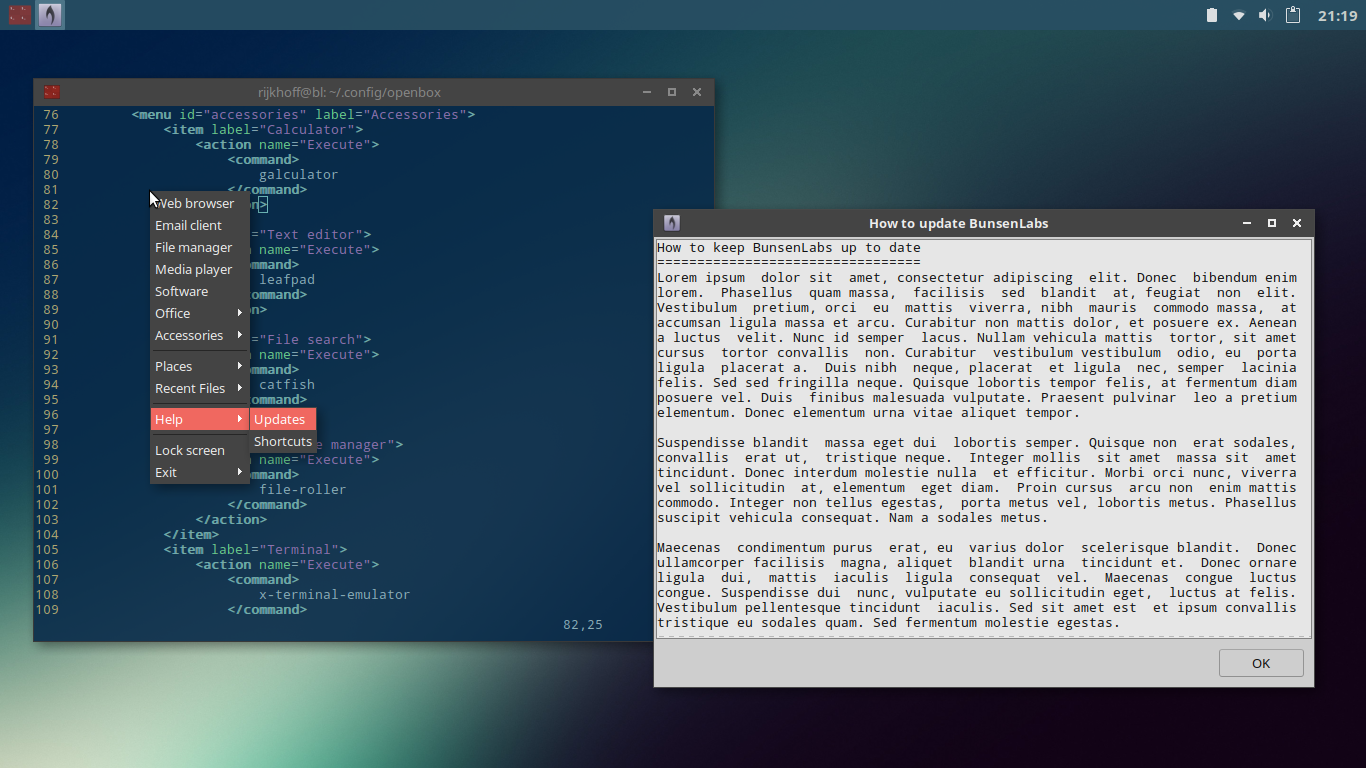Viewport: 1366px width, 768px height.
Task: Maximize the openbox terminal window
Action: tap(672, 92)
